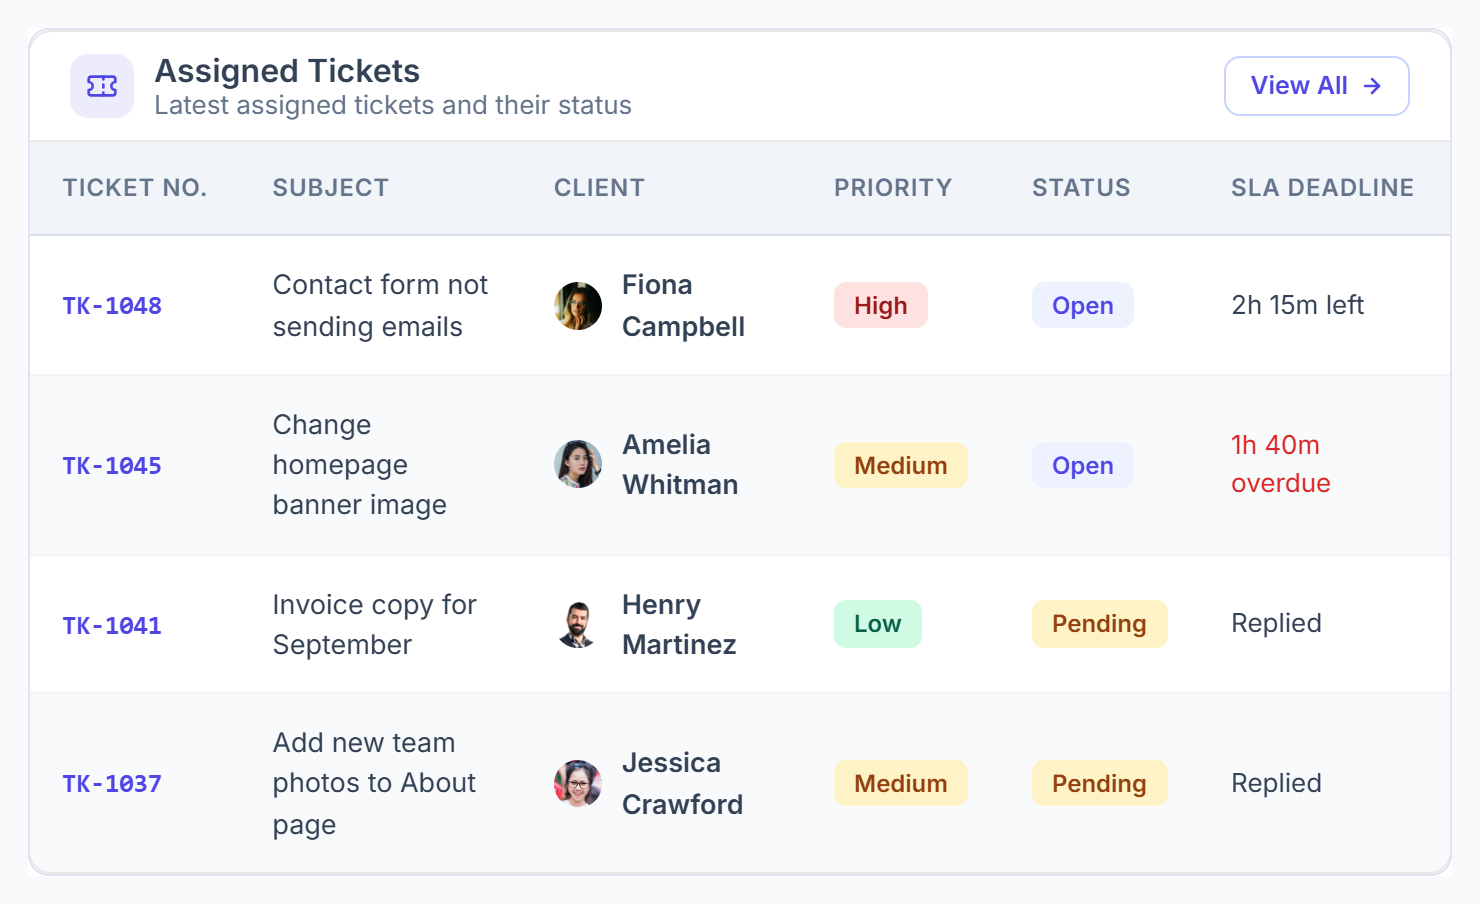Screen dimensions: 1480x904
Task: Open ticket TK-1037
Action: pyautogui.click(x=112, y=784)
